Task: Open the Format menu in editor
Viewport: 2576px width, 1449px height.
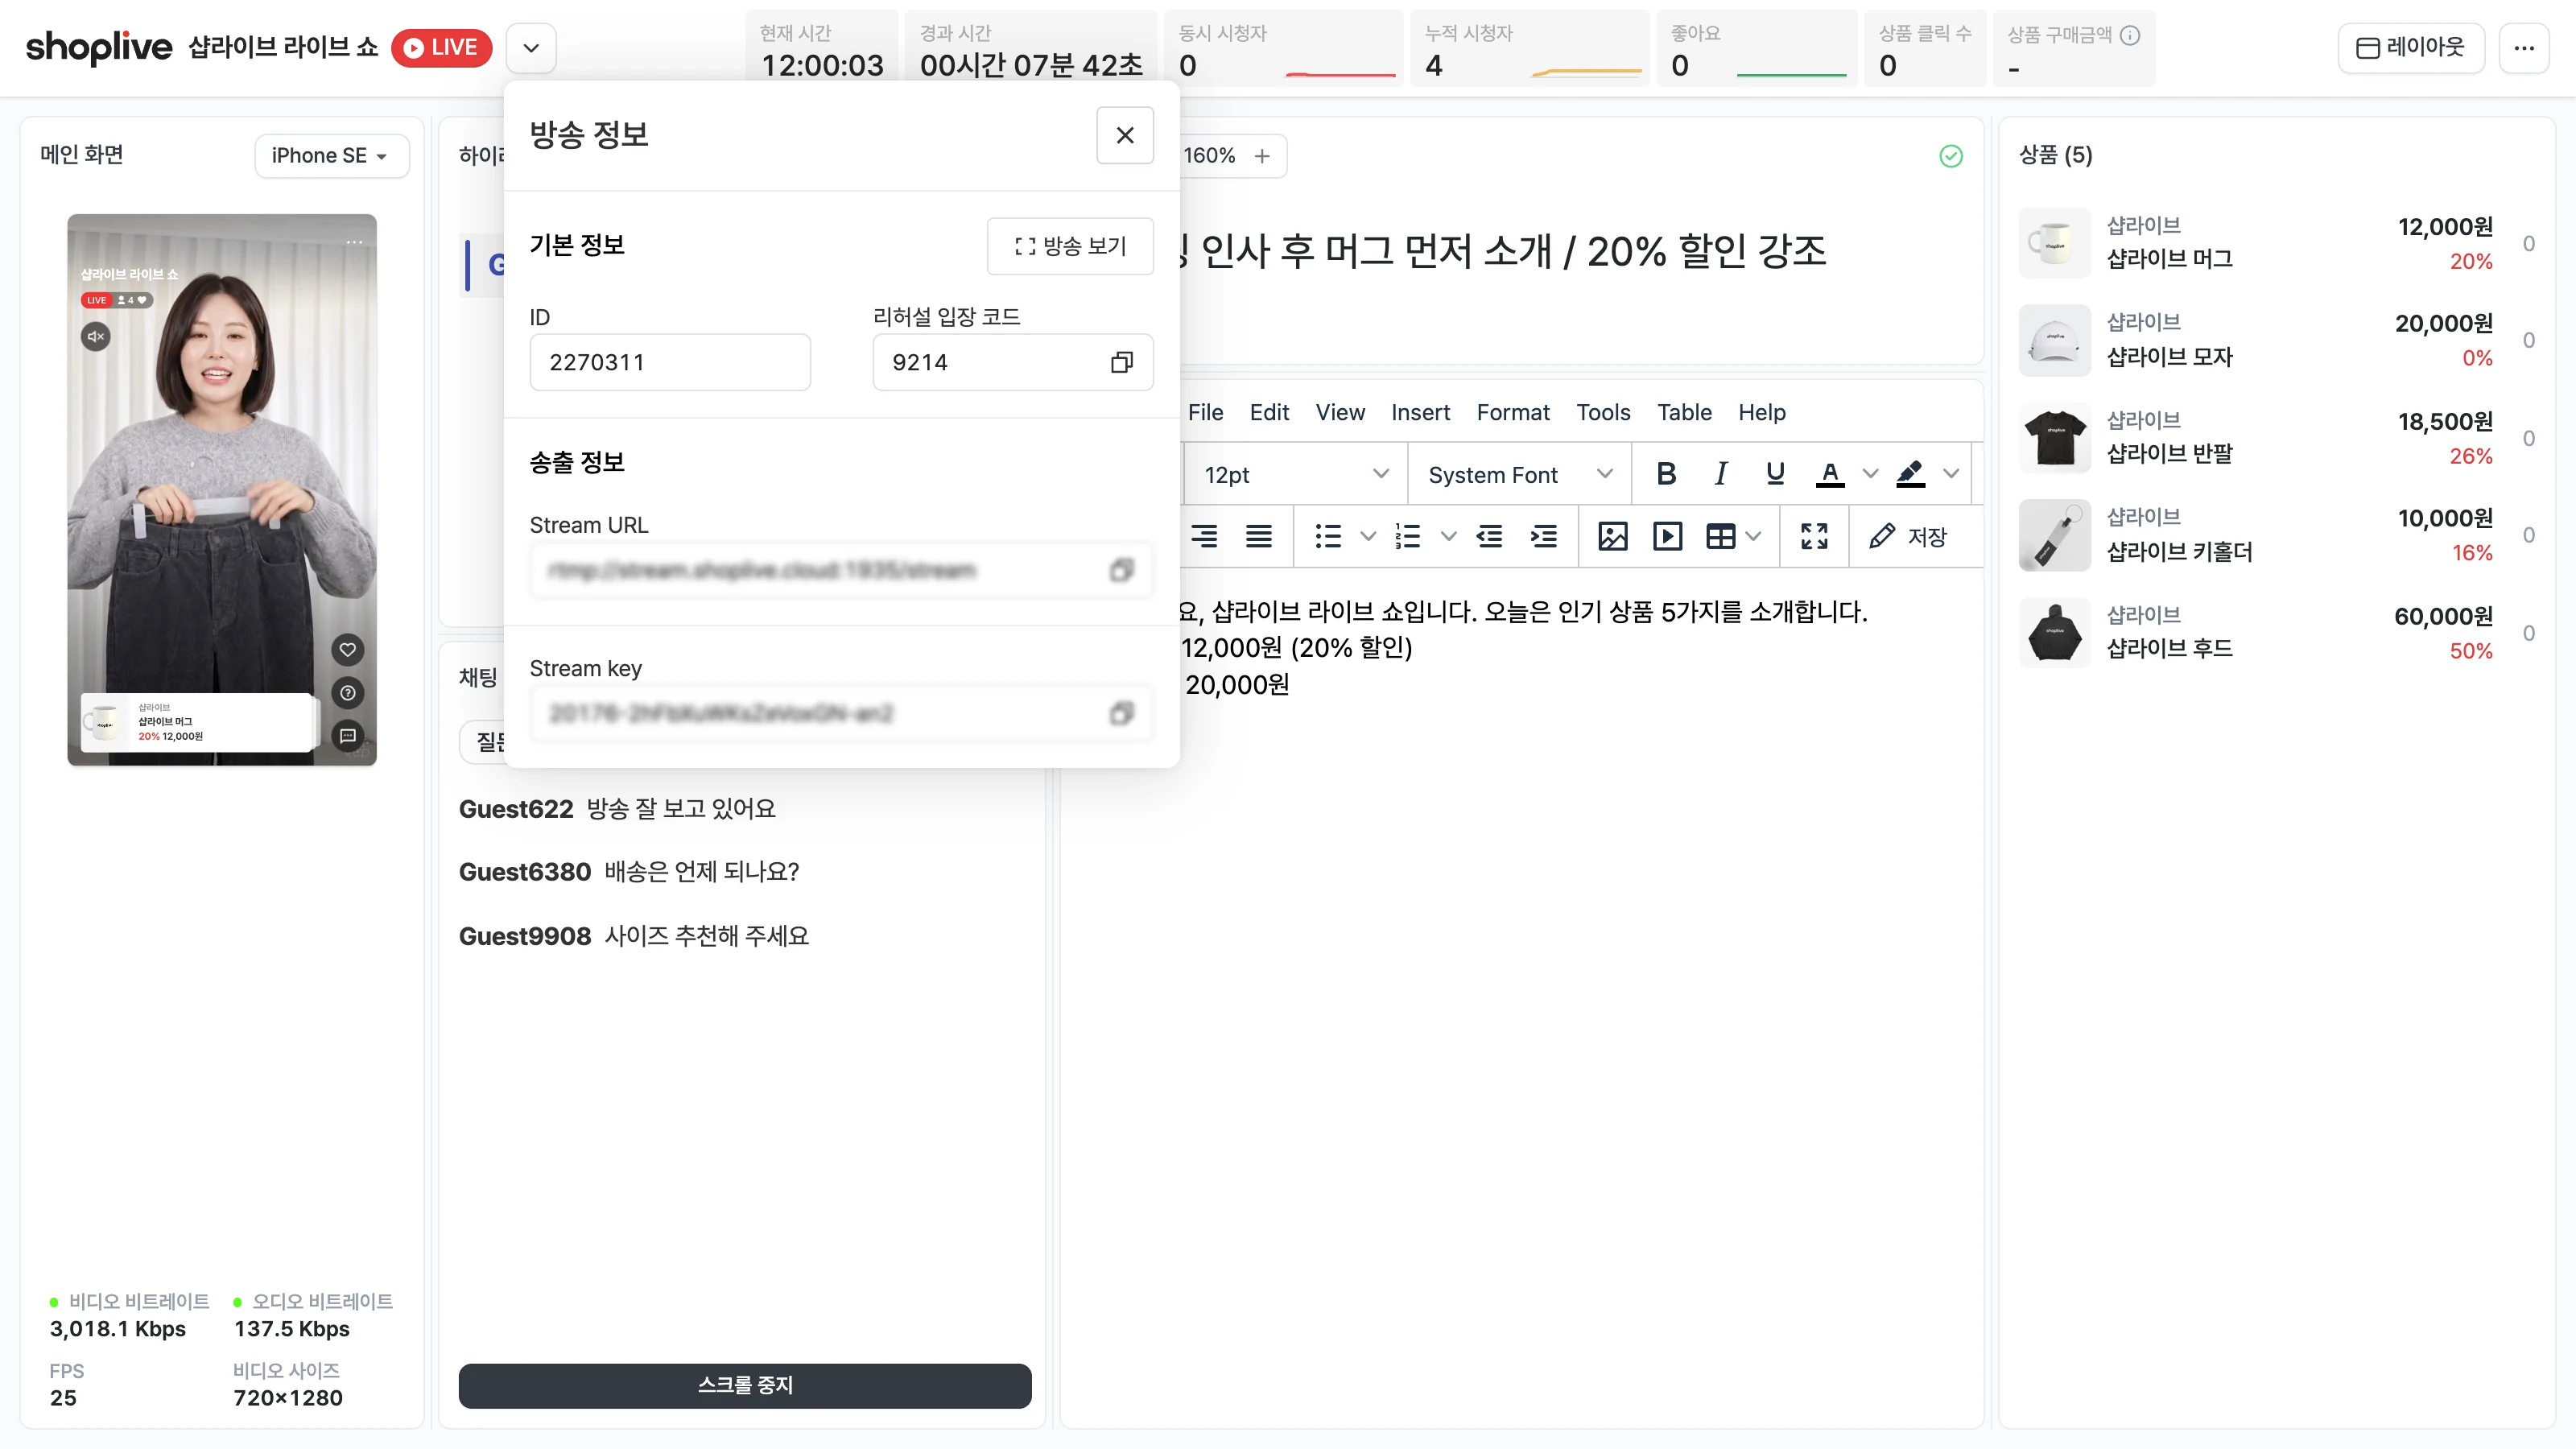Action: pyautogui.click(x=1512, y=412)
